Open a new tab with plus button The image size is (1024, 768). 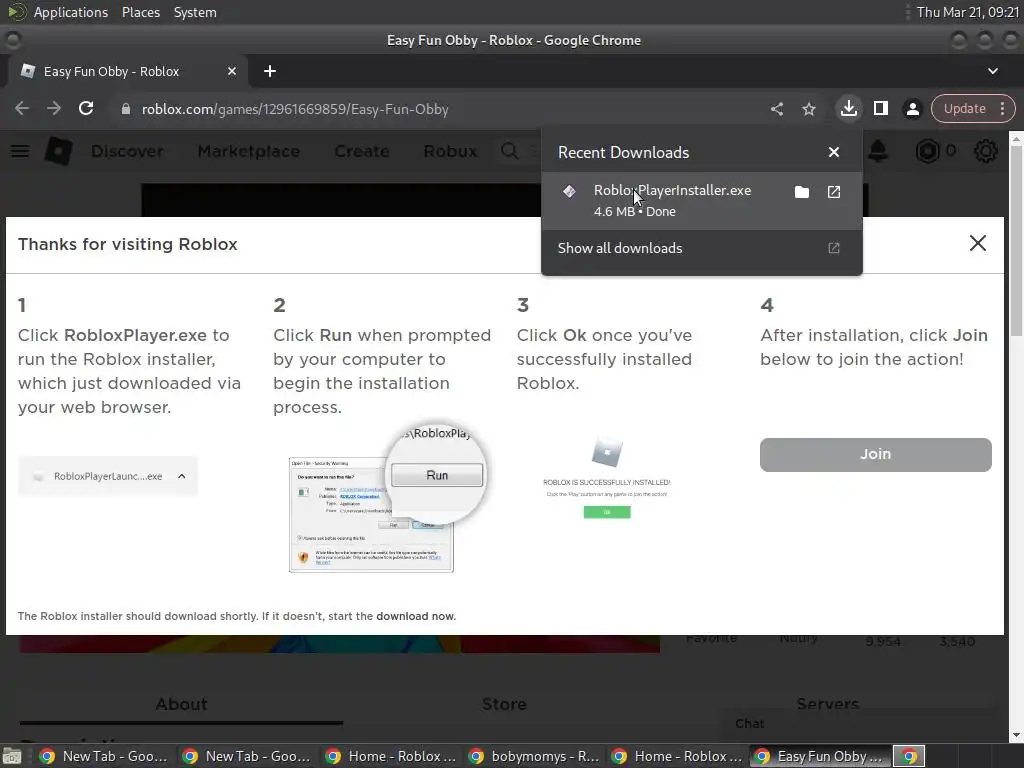[270, 71]
